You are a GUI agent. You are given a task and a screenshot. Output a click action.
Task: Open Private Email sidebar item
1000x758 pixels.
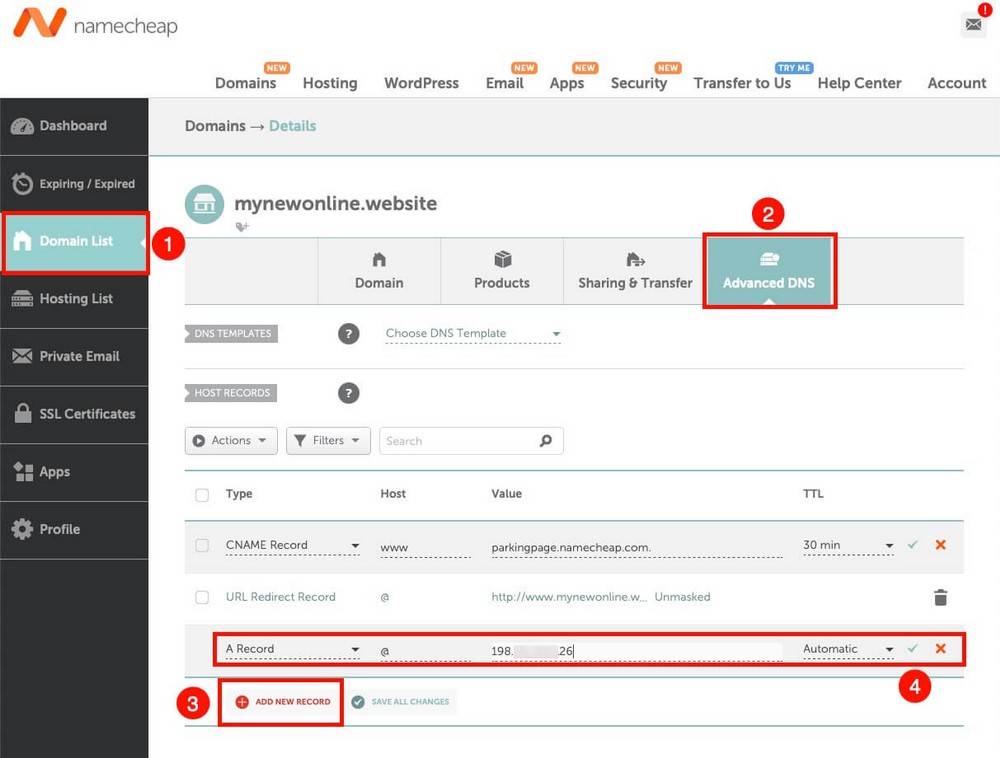tap(74, 356)
